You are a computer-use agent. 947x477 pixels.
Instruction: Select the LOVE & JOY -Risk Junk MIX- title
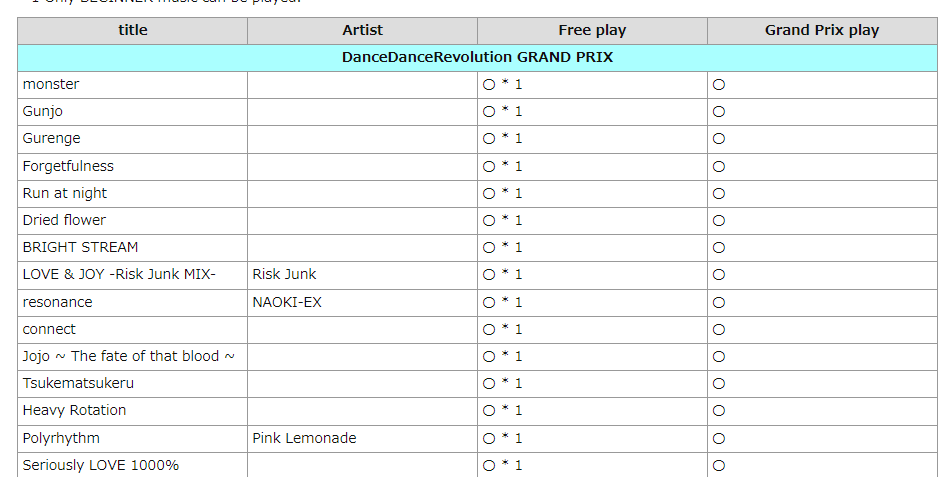[119, 274]
